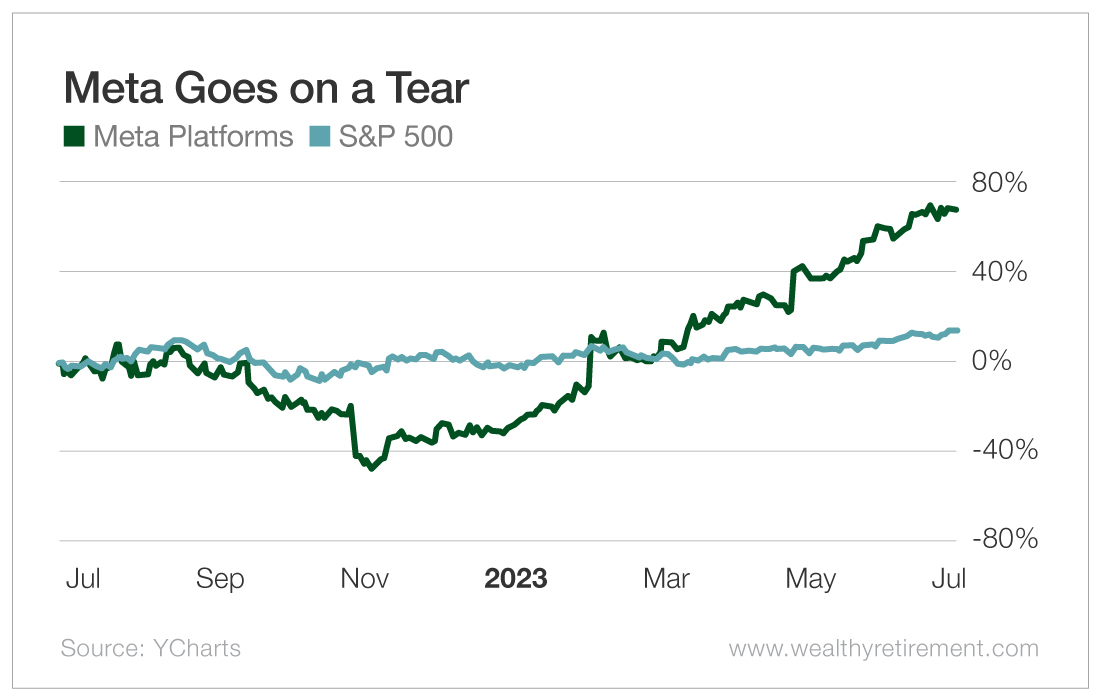Viewport: 1100px width, 700px height.
Task: Select the S&P 500 legend label
Action: point(396,137)
